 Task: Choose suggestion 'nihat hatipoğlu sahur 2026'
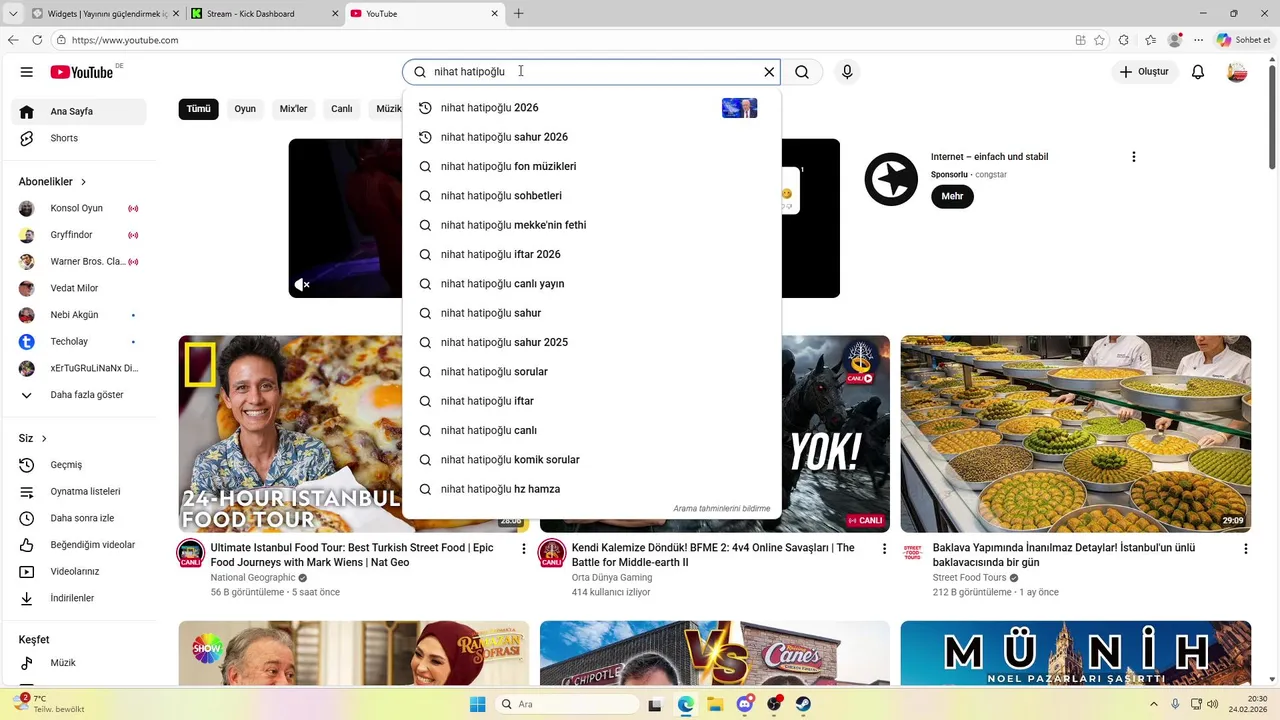pyautogui.click(x=591, y=137)
